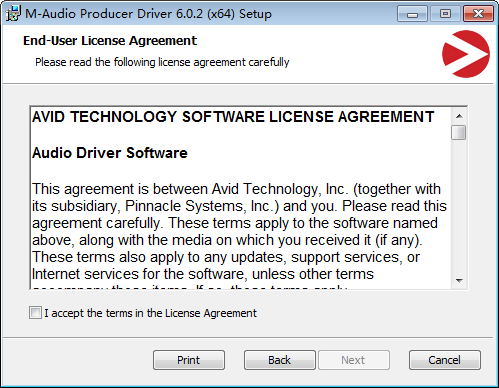Viewport: 499px width, 388px height.
Task: Click the Audio Driver Software subheading
Action: [110, 153]
